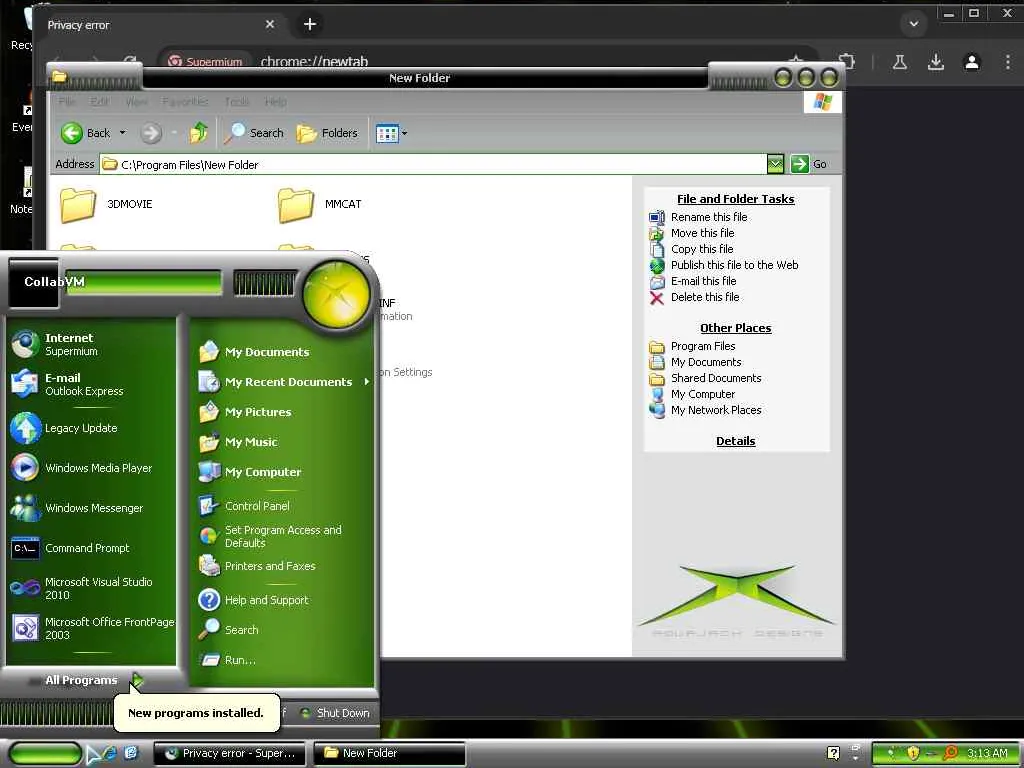The width and height of the screenshot is (1024, 768).
Task: Click the Back button in Explorer
Action: click(86, 133)
